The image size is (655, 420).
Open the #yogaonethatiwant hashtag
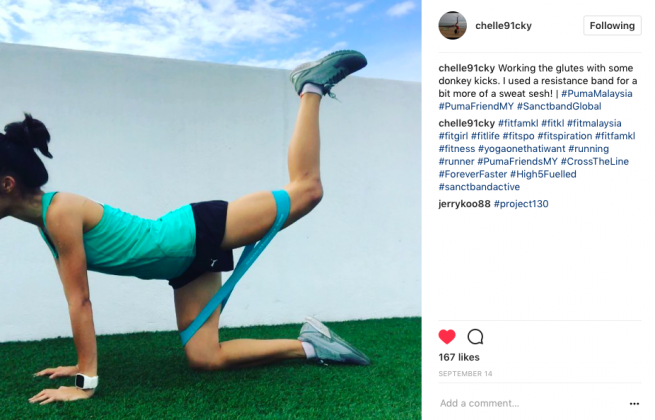click(521, 149)
